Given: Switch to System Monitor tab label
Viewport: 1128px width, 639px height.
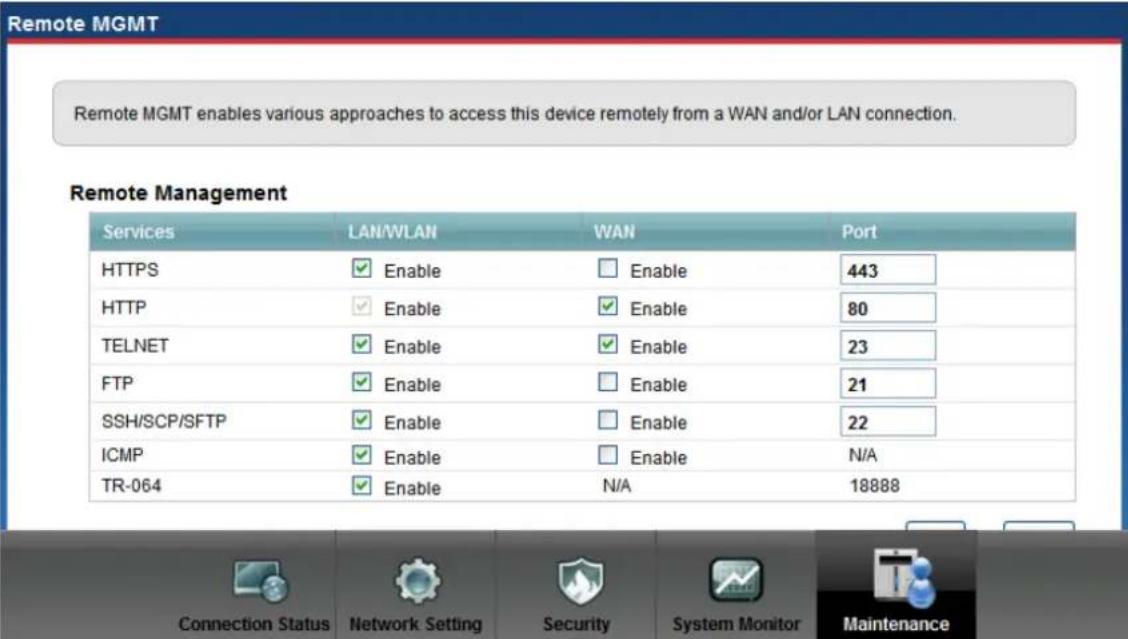Looking at the screenshot, I should (736, 624).
